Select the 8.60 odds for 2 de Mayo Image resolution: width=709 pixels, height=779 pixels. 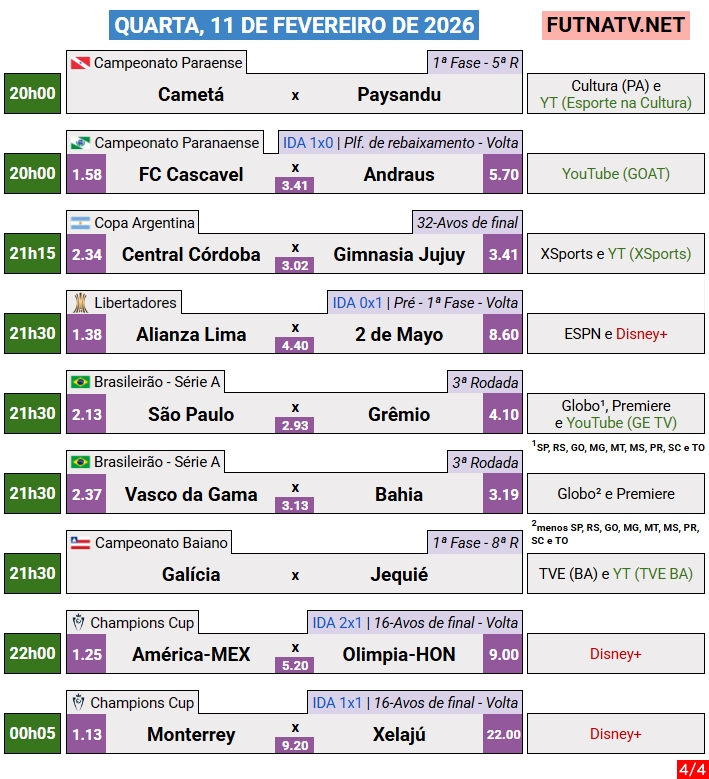(x=504, y=334)
